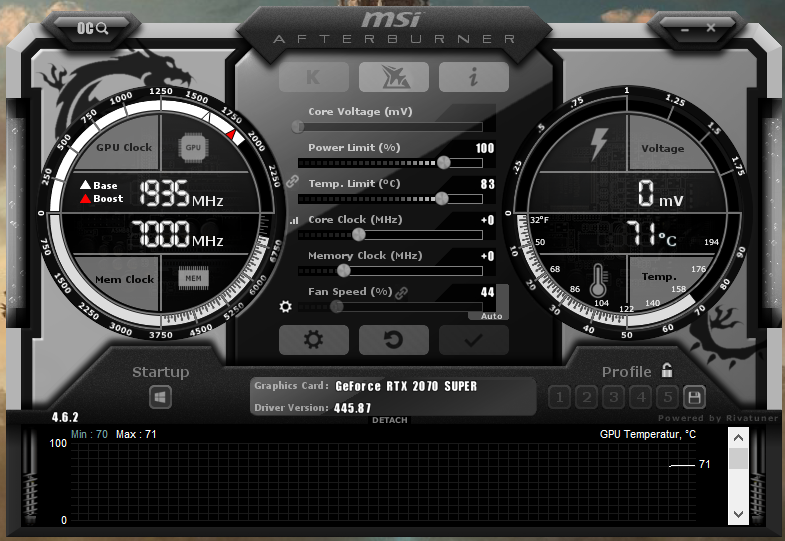
Task: Click the 1935 MHz GPU clock reading
Action: click(181, 194)
